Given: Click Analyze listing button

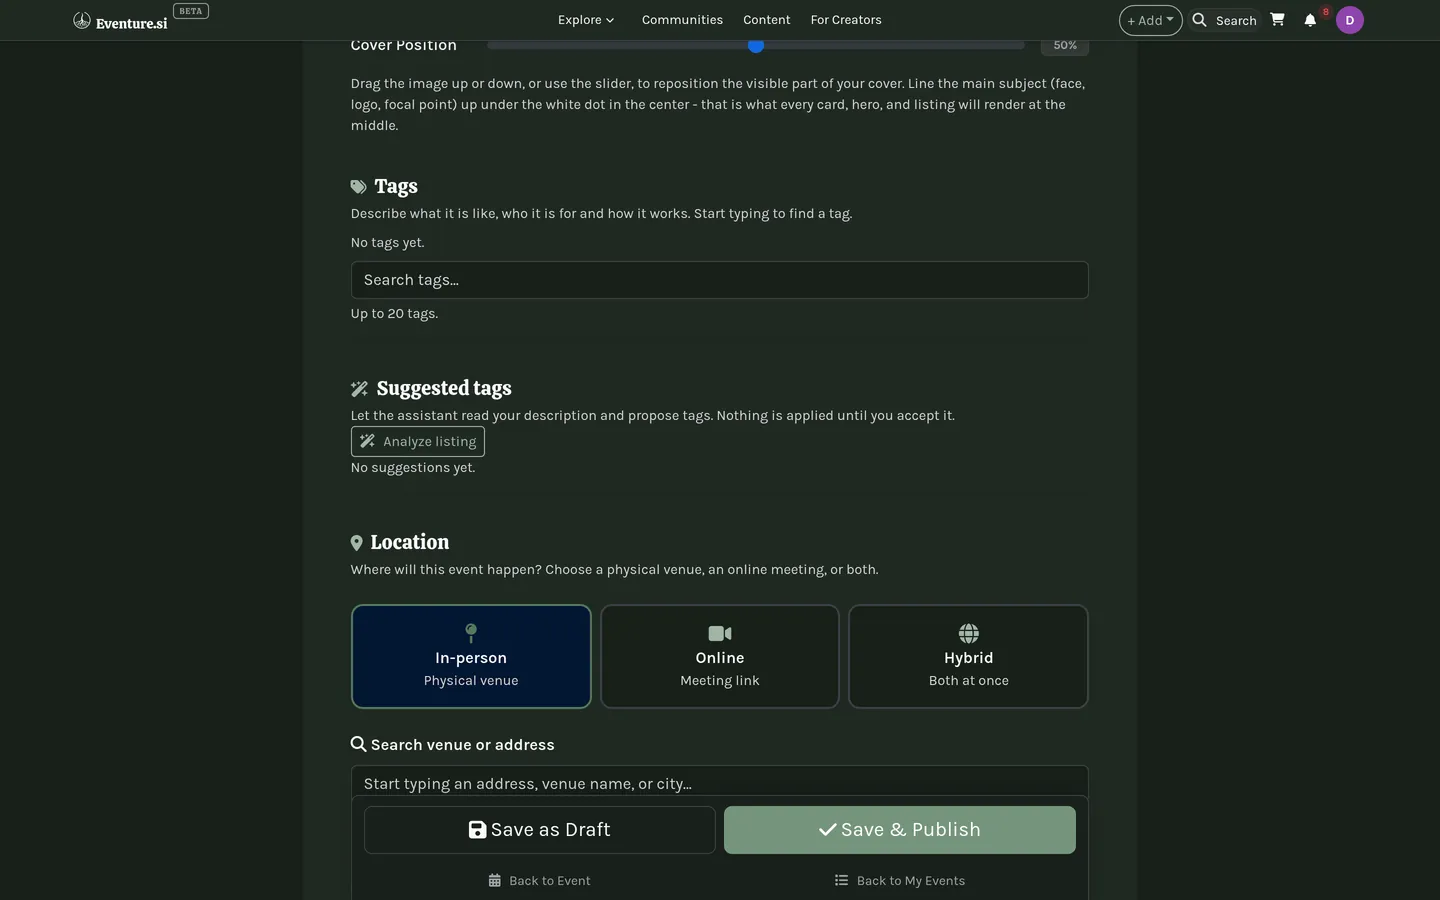Looking at the screenshot, I should point(418,441).
